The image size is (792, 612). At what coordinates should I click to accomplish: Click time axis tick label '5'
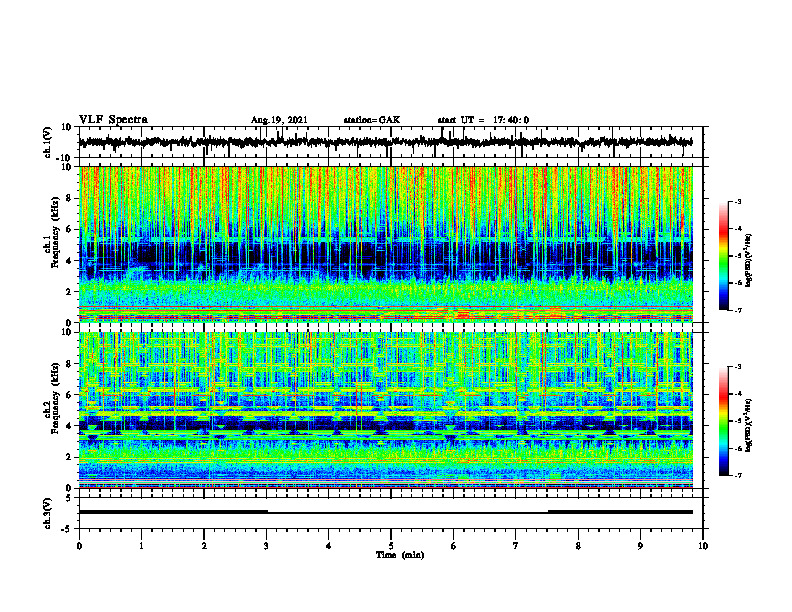coord(391,546)
